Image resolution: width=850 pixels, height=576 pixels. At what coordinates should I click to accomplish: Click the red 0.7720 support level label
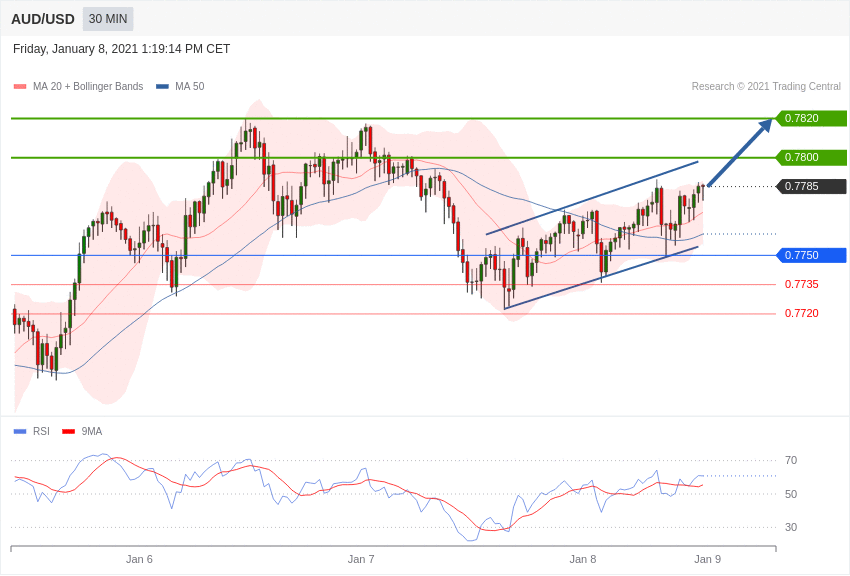[801, 313]
